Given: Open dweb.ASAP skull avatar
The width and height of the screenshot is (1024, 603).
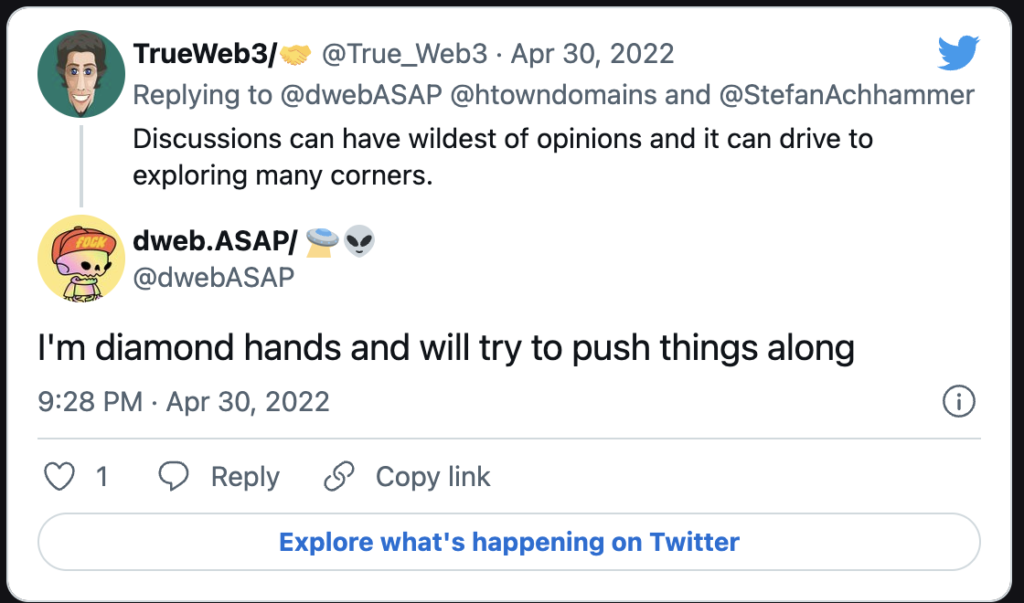Looking at the screenshot, I should [x=81, y=258].
